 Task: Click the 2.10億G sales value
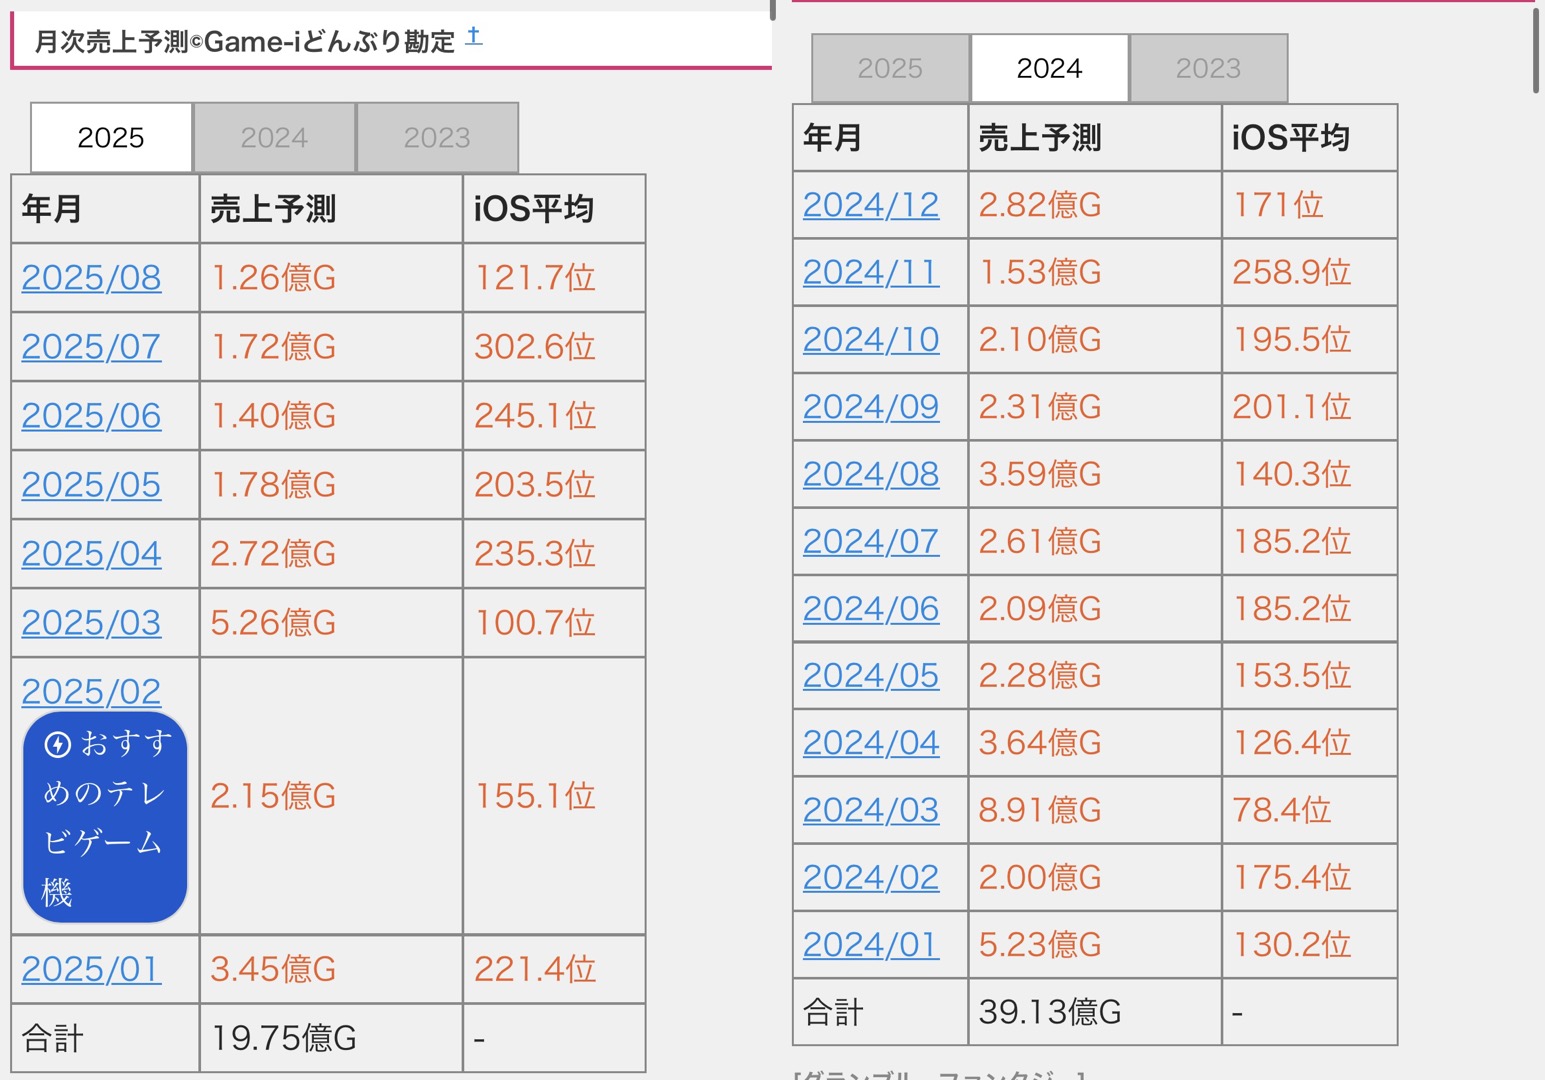[x=1040, y=339]
